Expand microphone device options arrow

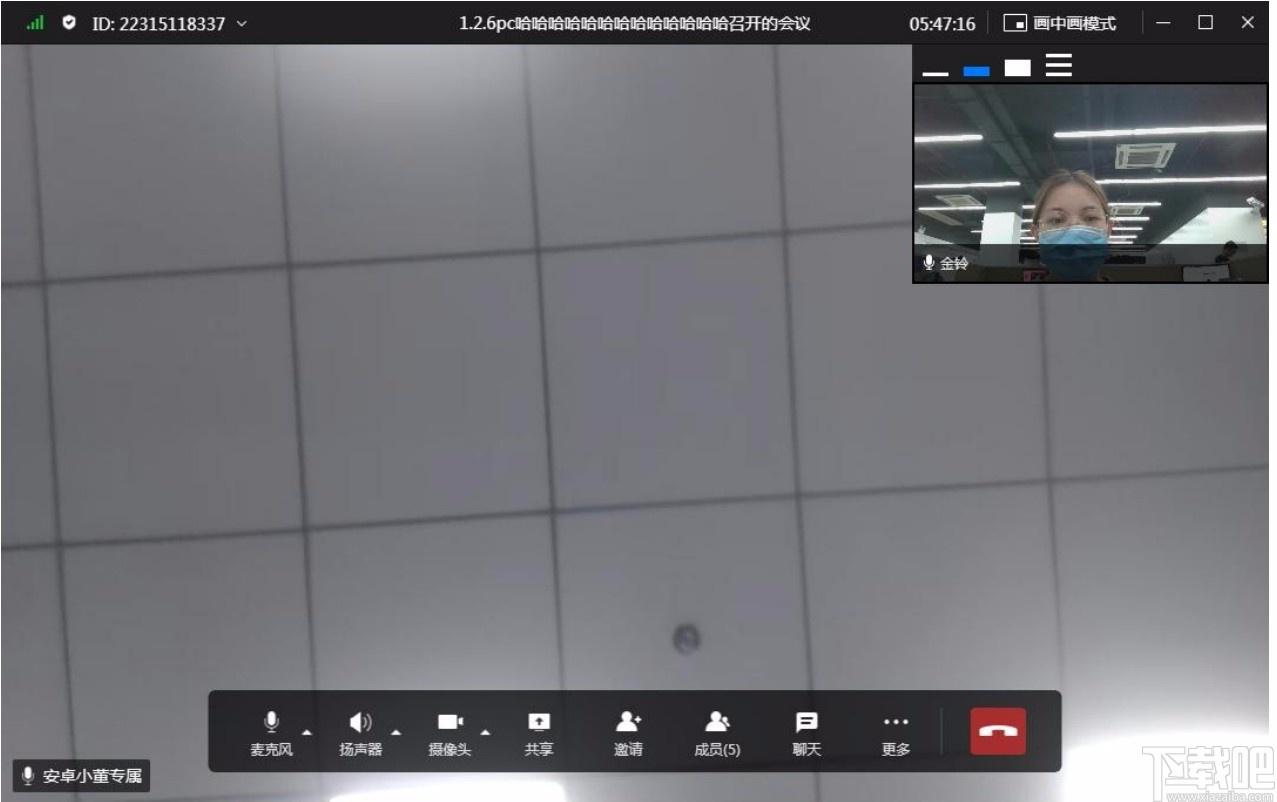[307, 732]
